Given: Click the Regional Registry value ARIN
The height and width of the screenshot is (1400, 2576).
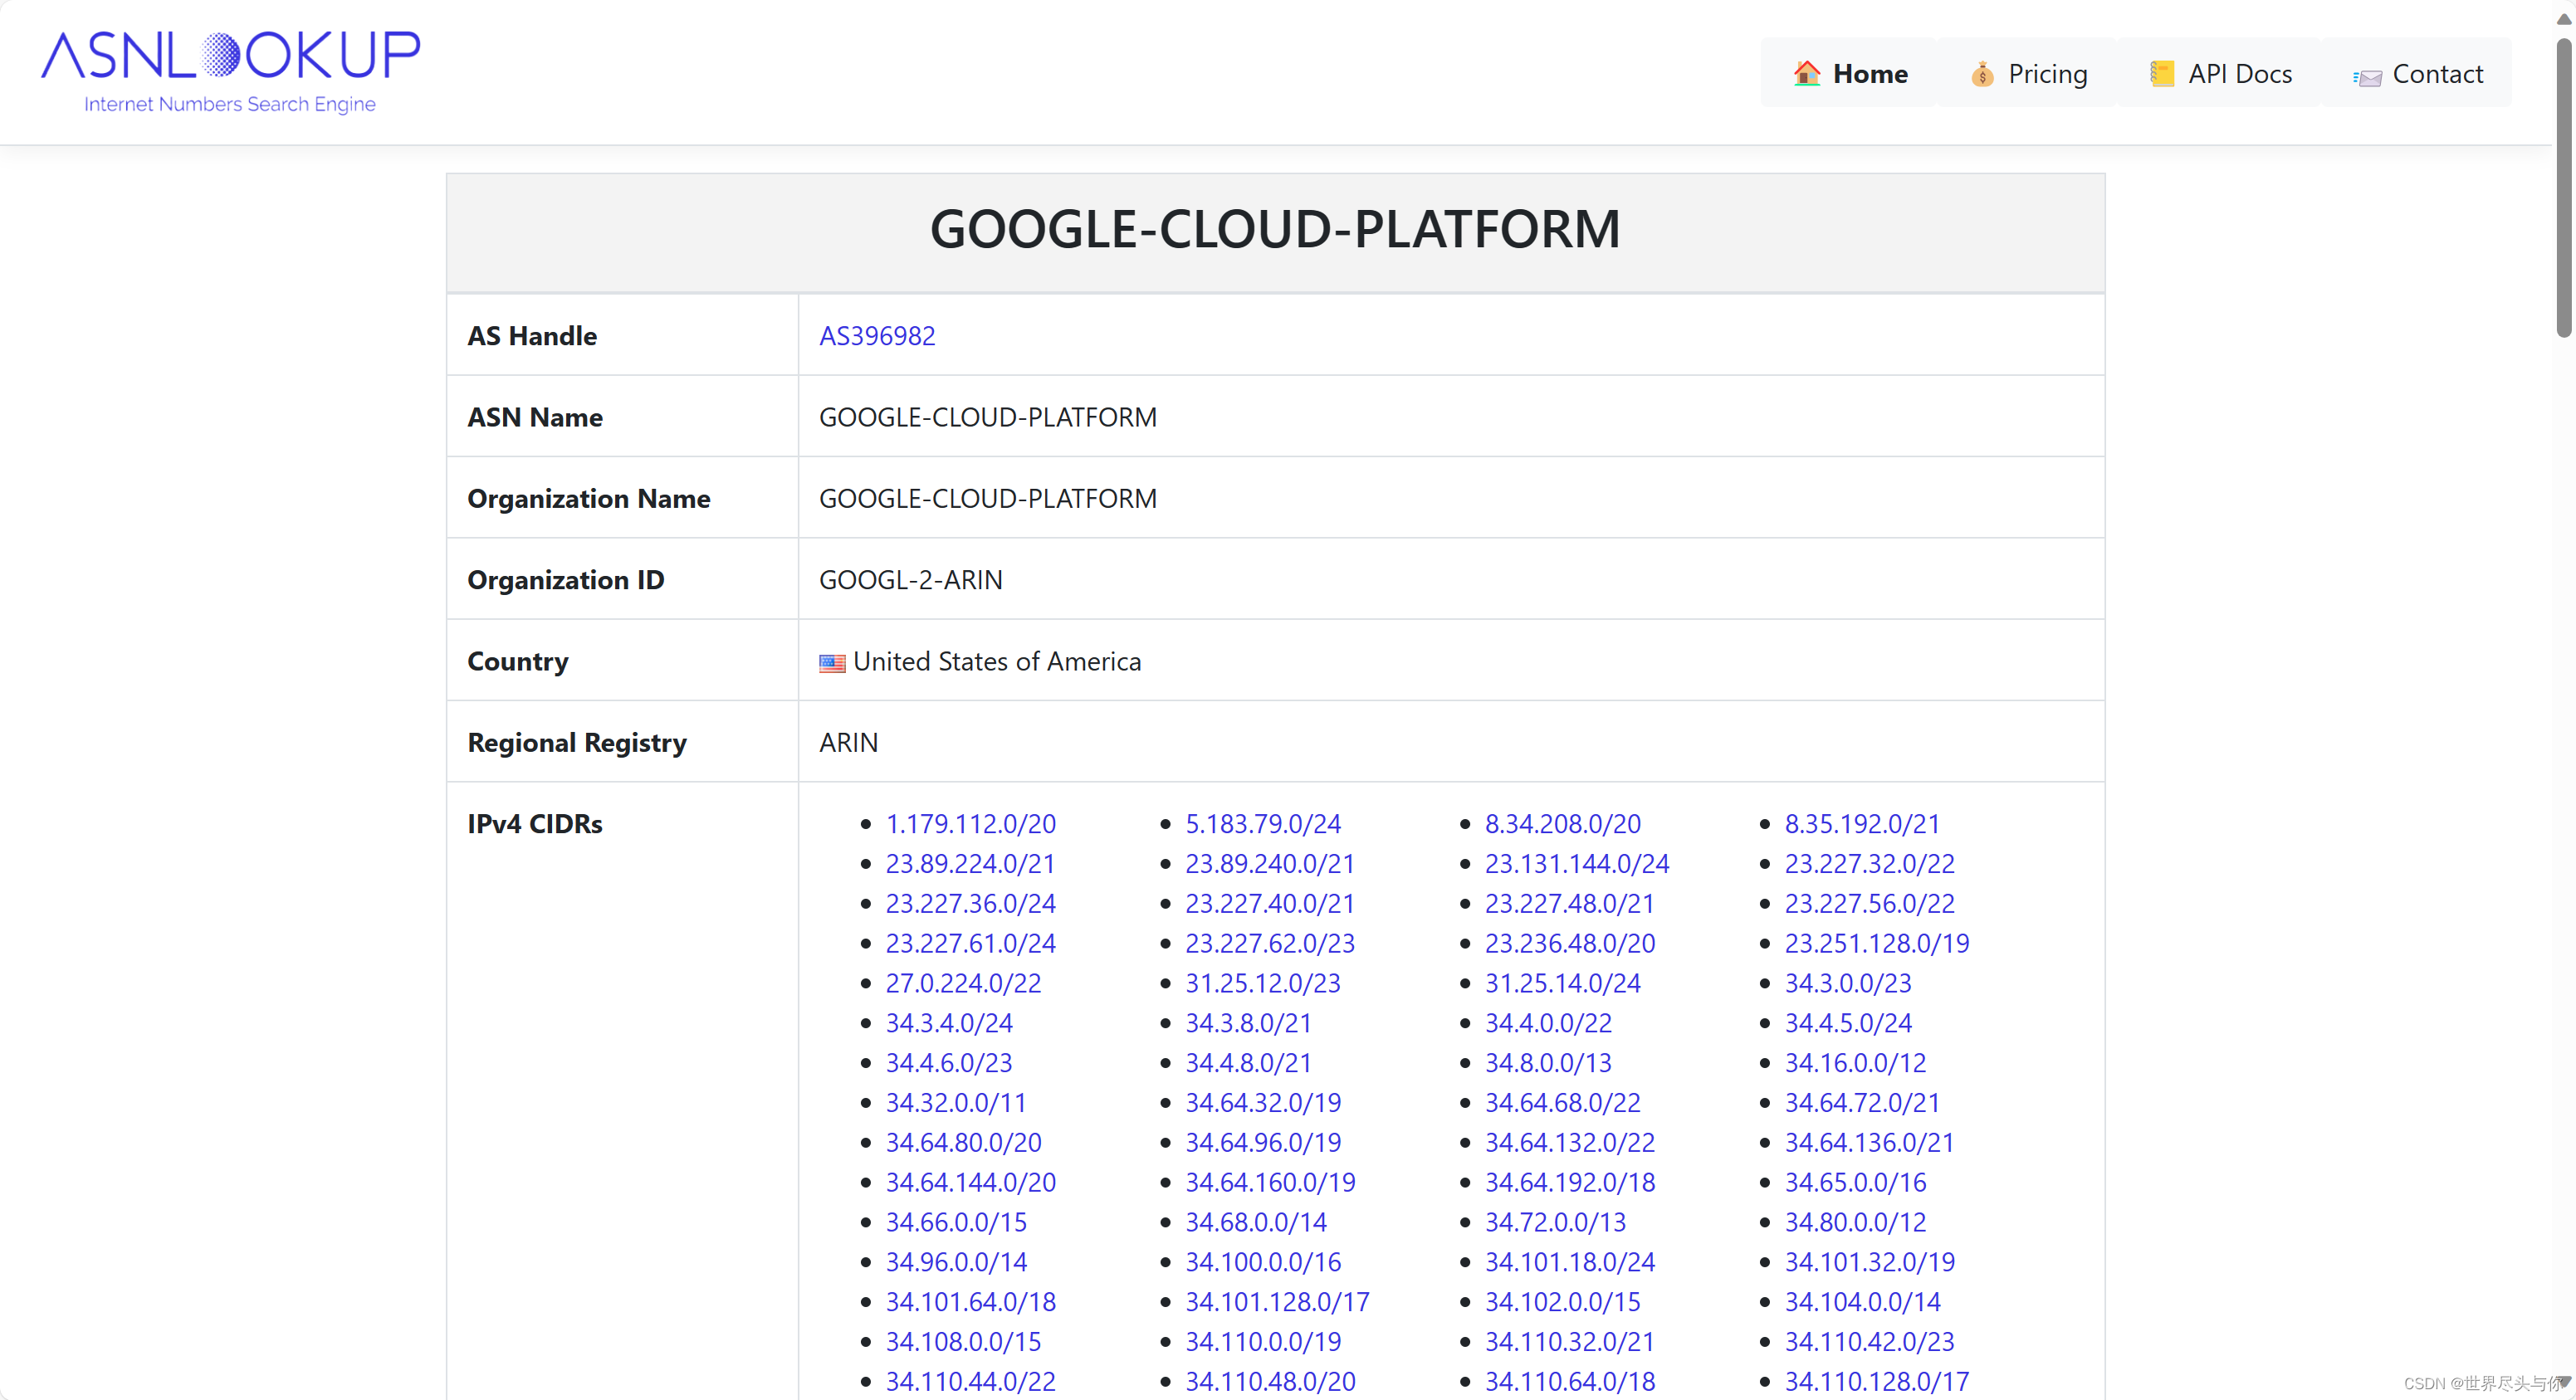Looking at the screenshot, I should 848,743.
